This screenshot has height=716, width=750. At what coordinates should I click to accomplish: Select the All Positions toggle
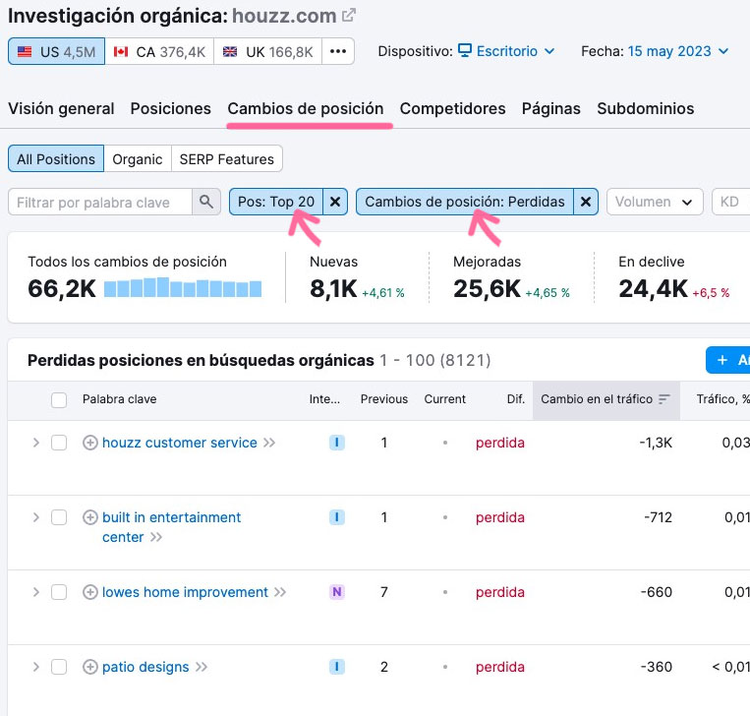[56, 159]
